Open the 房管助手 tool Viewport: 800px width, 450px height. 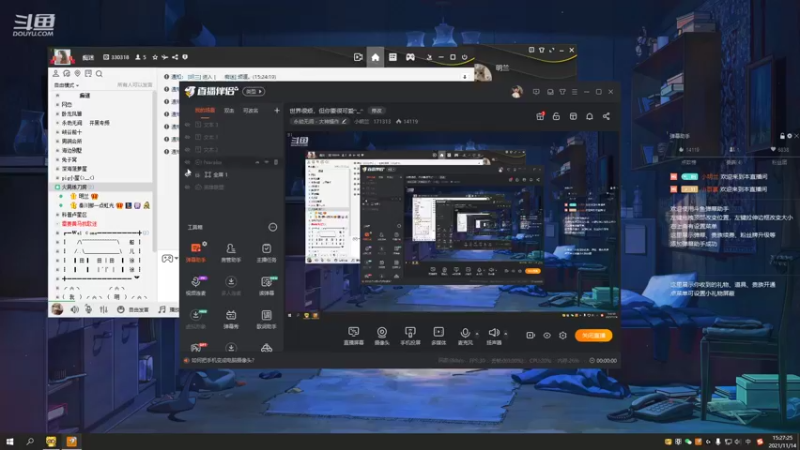pyautogui.click(x=231, y=252)
